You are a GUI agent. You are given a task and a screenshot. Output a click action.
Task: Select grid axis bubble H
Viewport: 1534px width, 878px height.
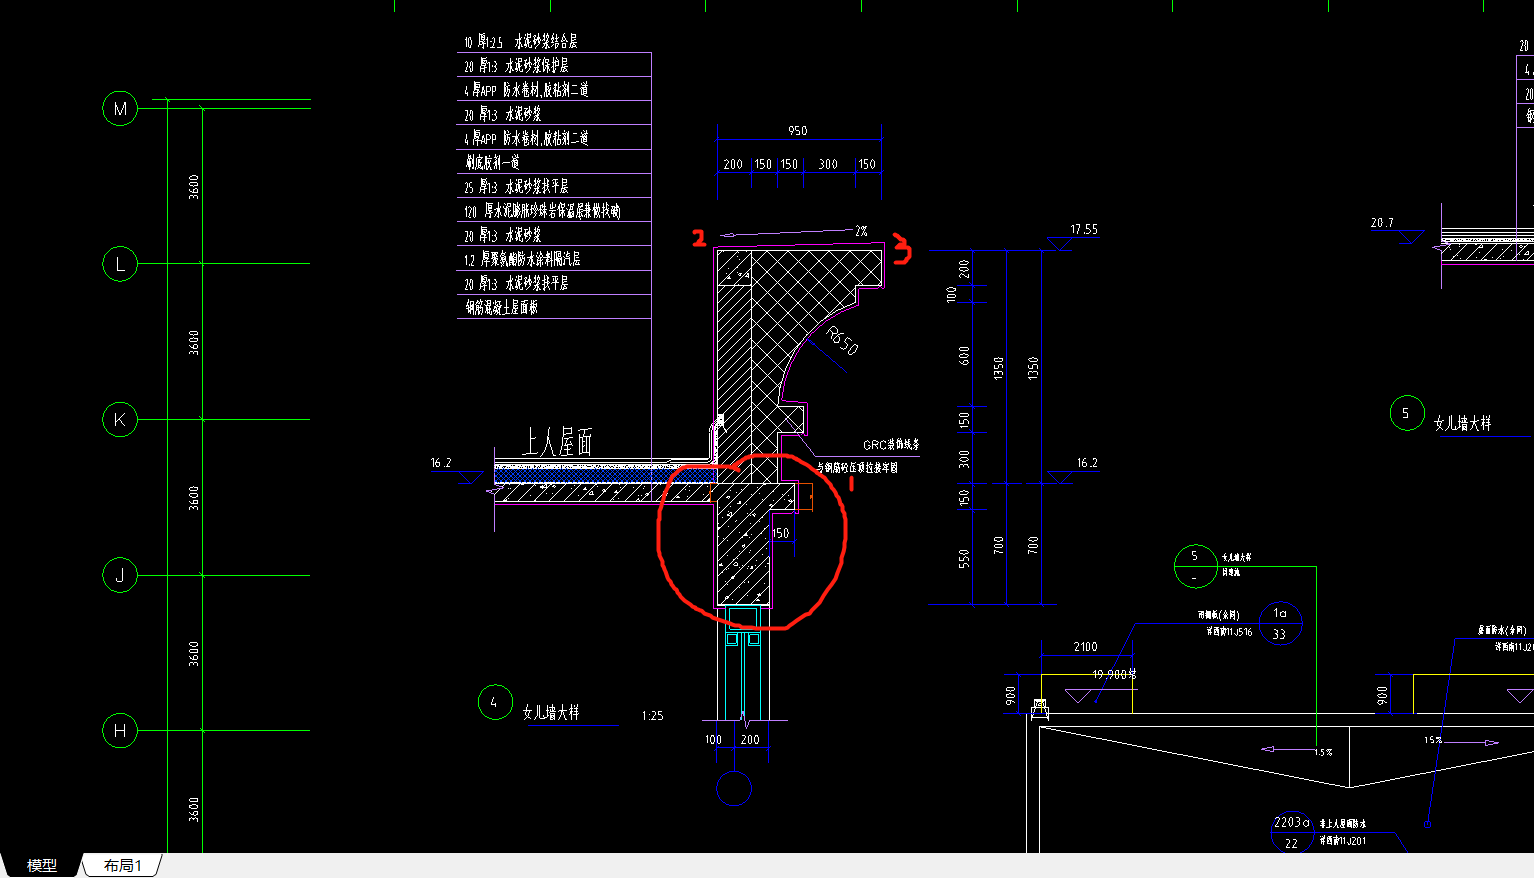(120, 730)
